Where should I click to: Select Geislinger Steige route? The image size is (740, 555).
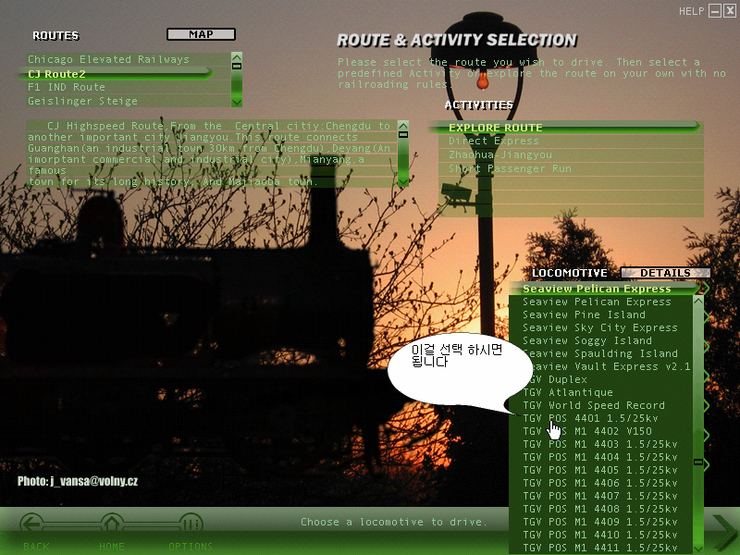click(82, 101)
